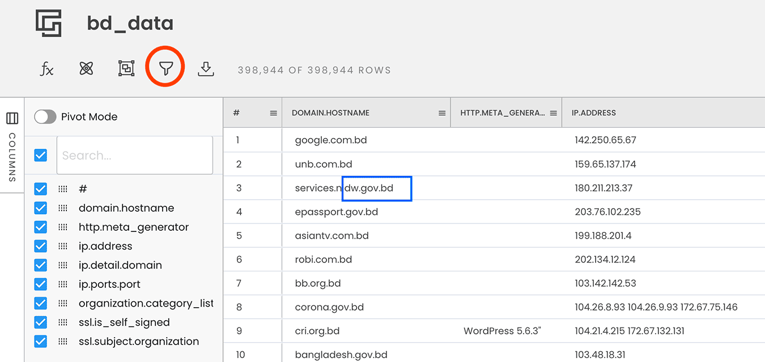The height and width of the screenshot is (362, 765).
Task: Click IP address 180.211.213.37
Action: (604, 188)
